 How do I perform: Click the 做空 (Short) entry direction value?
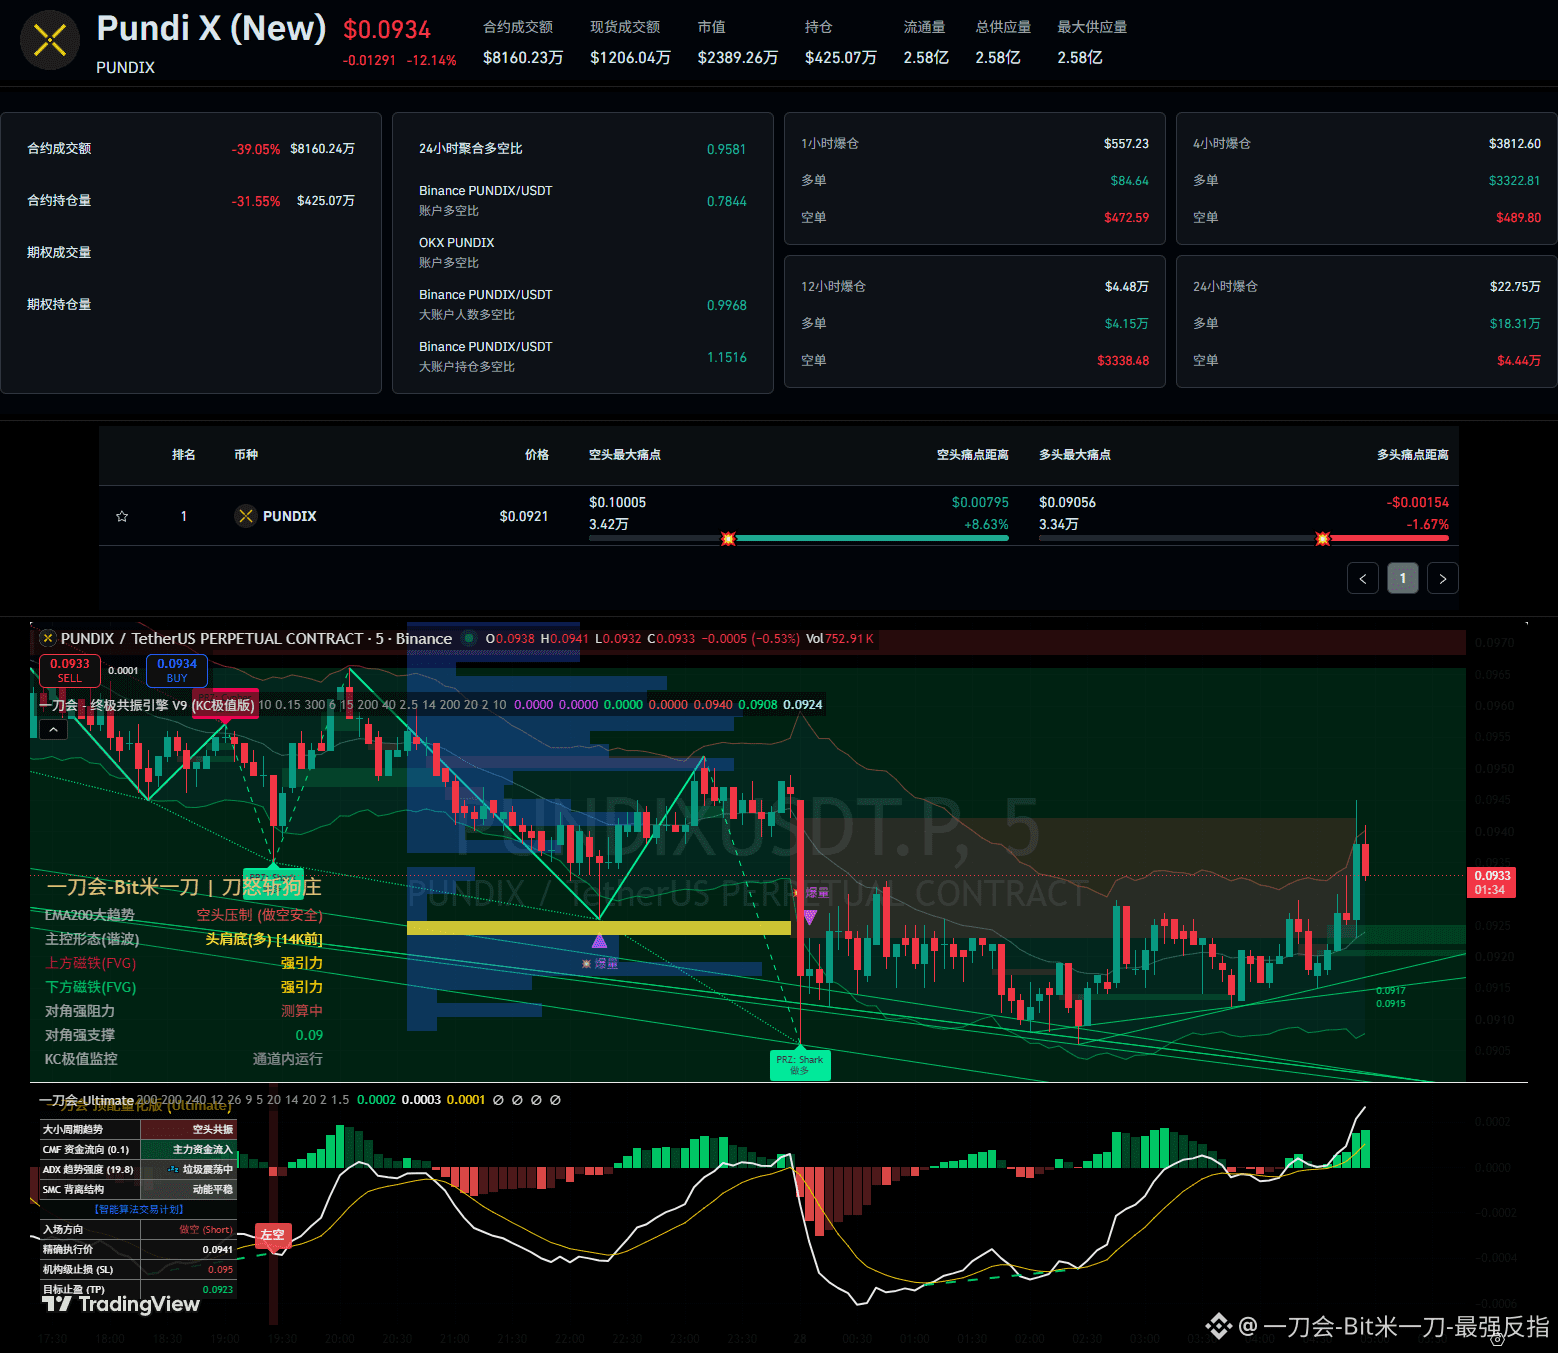tap(206, 1230)
